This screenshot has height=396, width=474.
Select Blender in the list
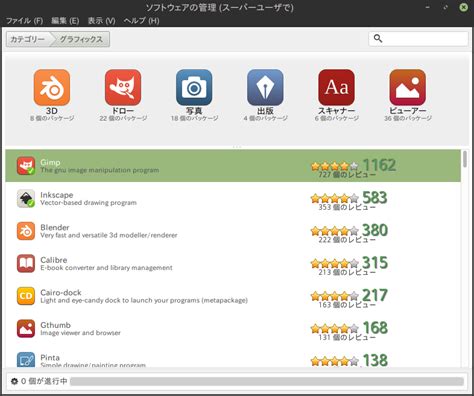[233, 231]
